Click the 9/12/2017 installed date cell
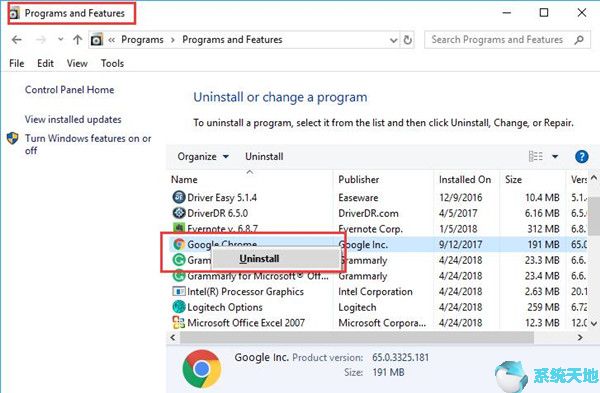This screenshot has height=393, width=600. 460,245
